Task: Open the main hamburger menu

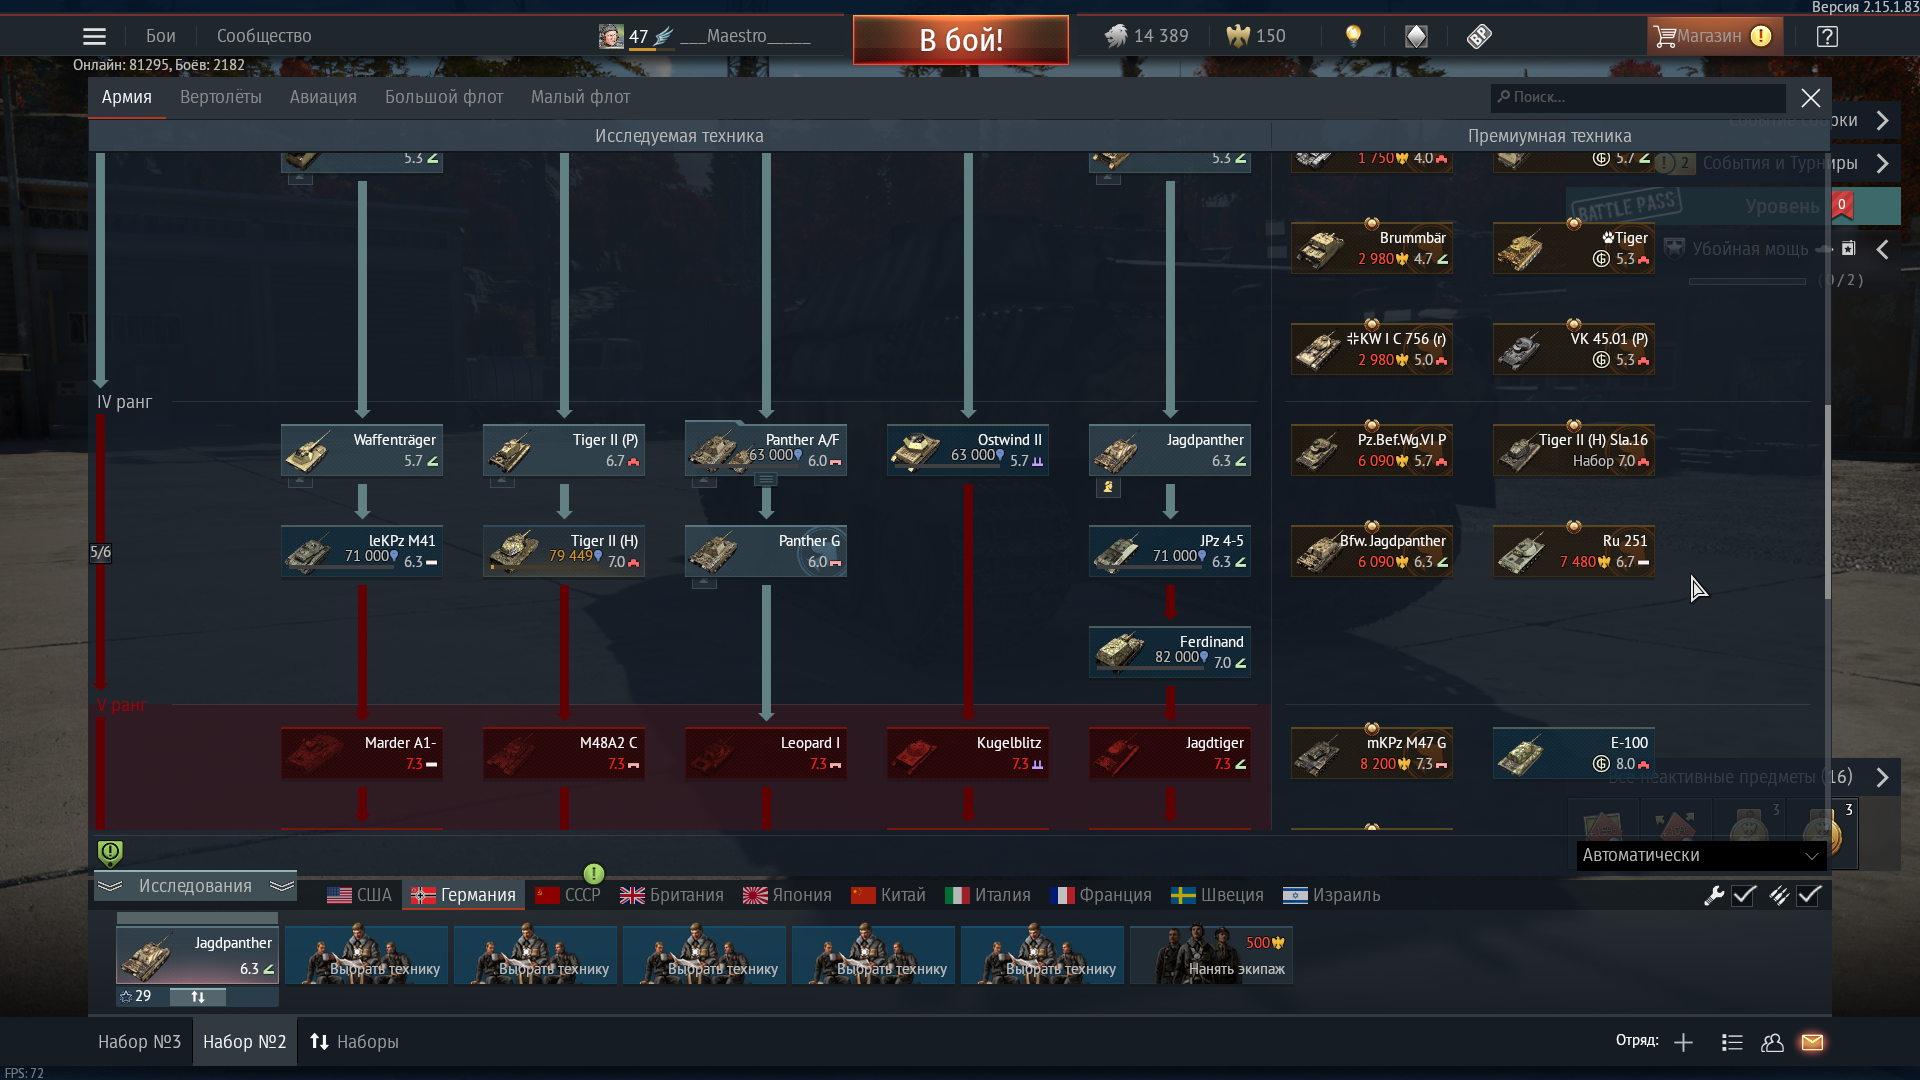Action: point(94,37)
